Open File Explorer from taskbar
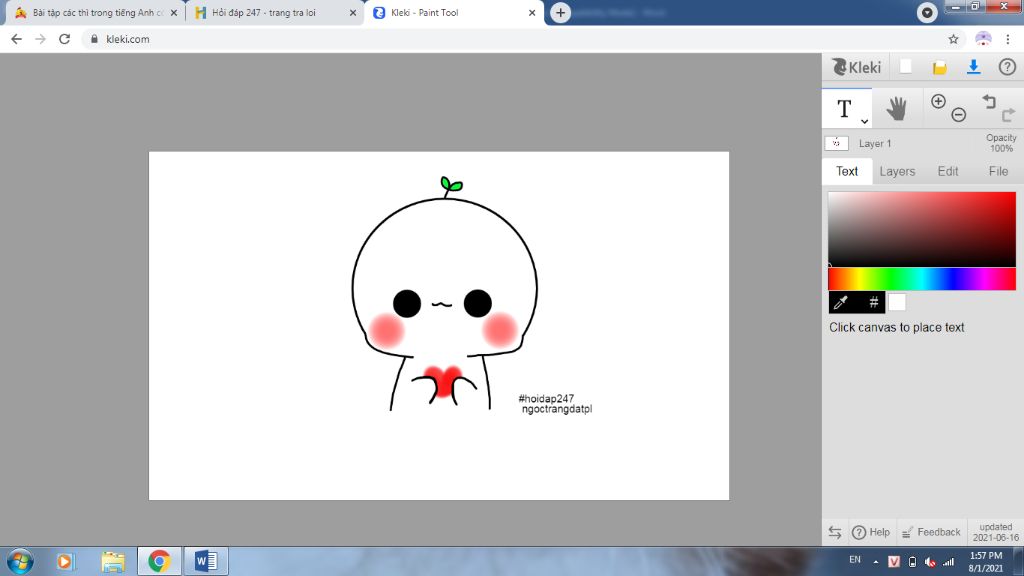Viewport: 1024px width, 576px height. (x=112, y=562)
